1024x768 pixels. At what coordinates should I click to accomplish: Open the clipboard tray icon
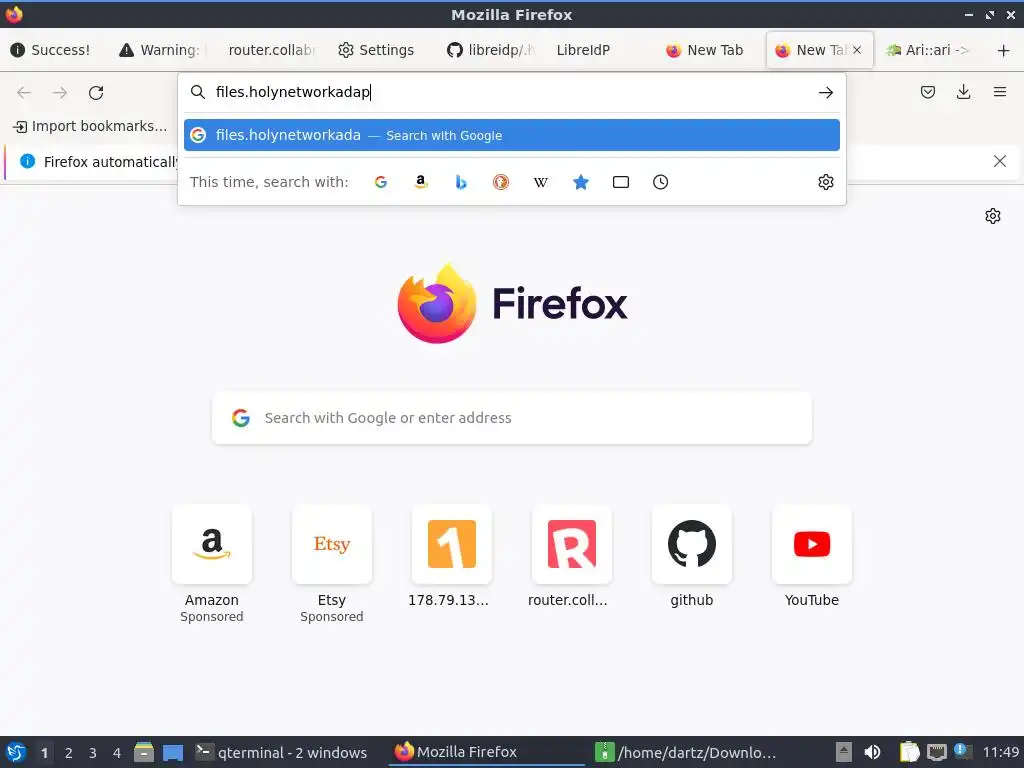click(908, 752)
